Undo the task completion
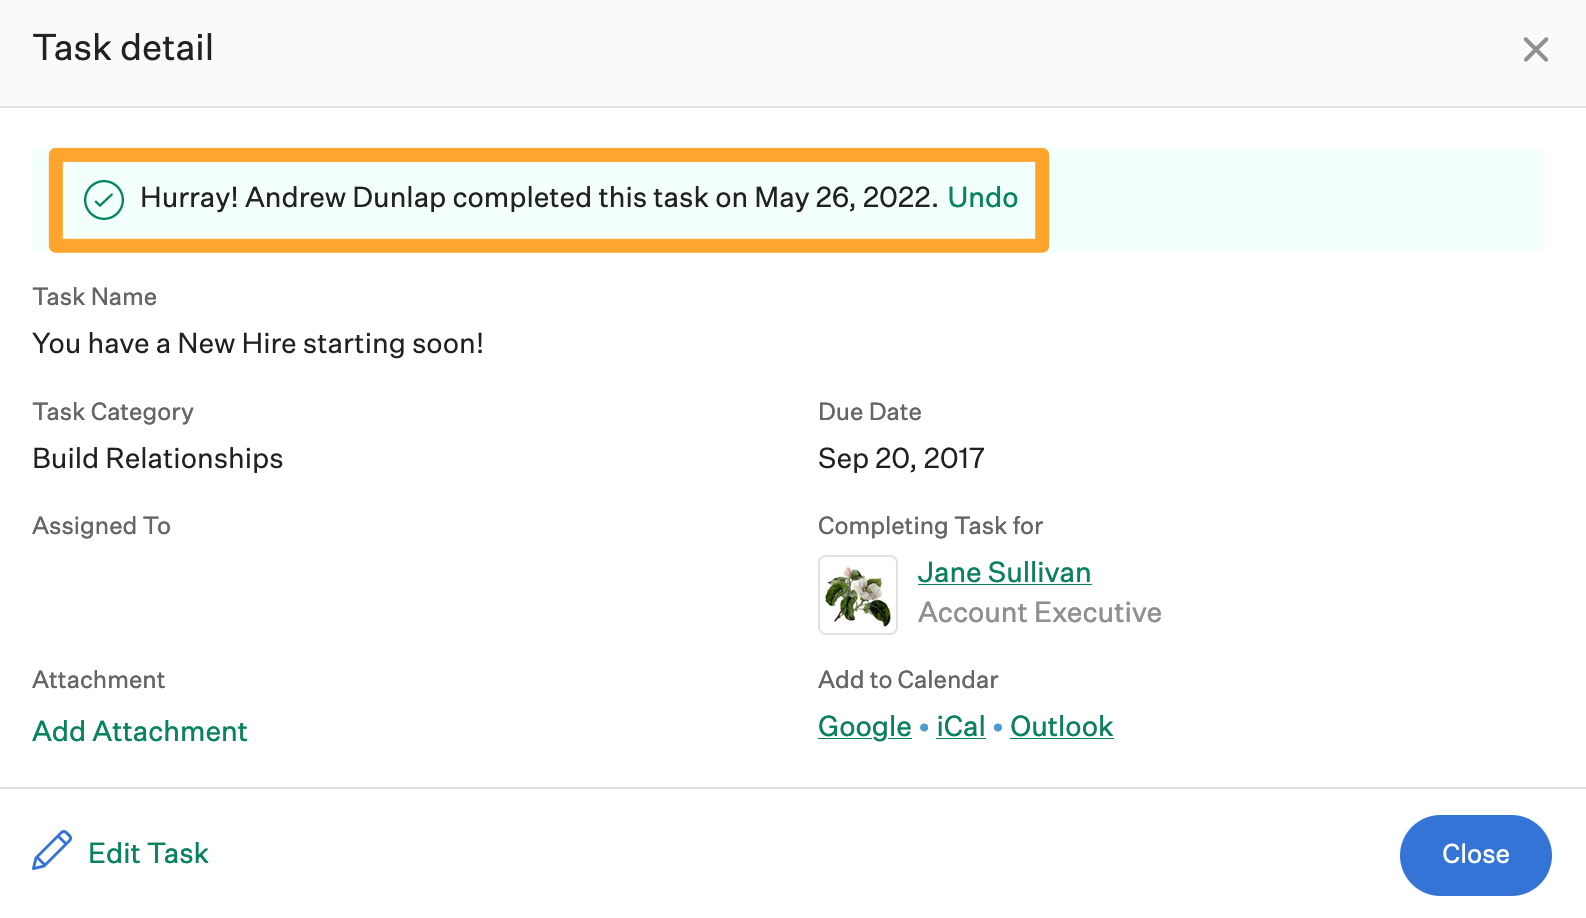 (x=982, y=197)
